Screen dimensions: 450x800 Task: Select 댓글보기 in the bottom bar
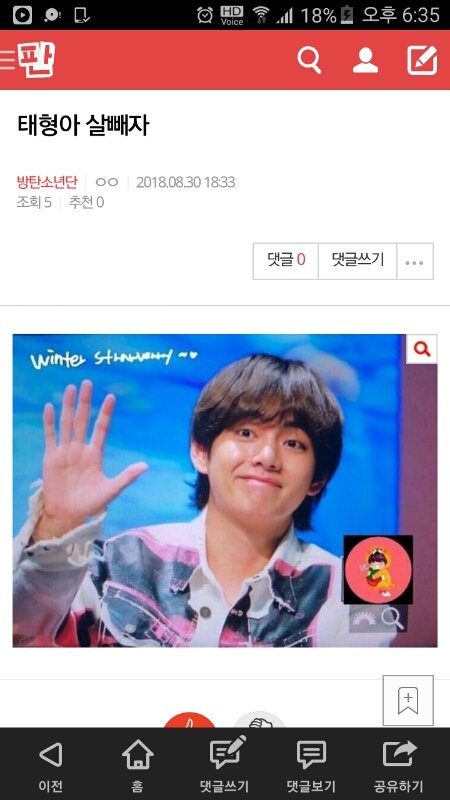[x=311, y=764]
